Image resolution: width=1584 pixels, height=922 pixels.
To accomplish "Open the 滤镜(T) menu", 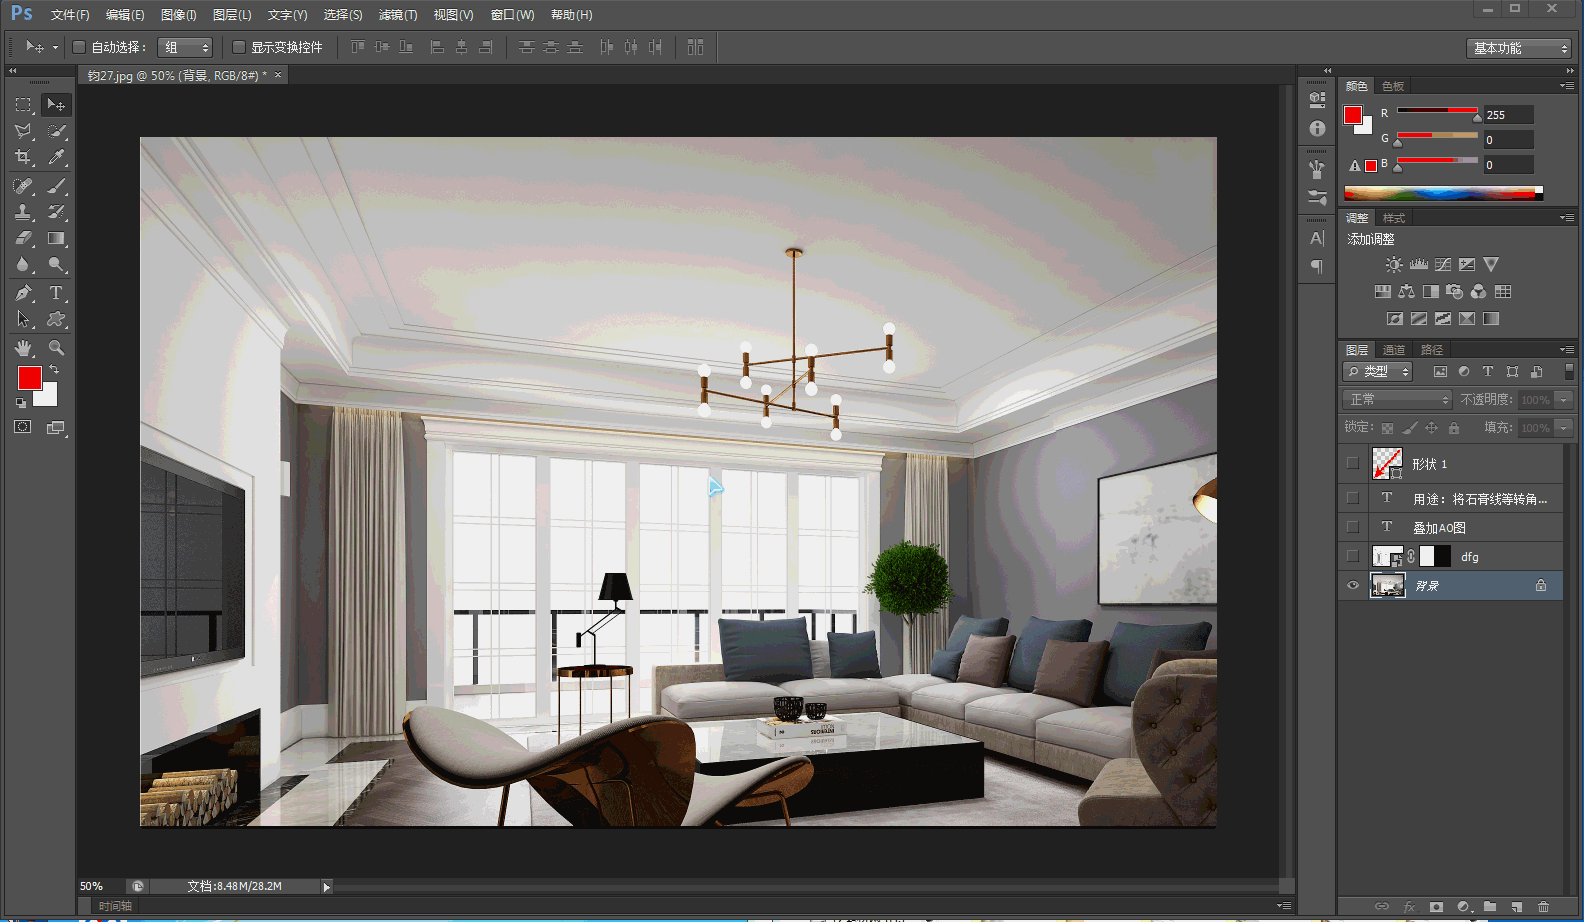I will point(398,15).
